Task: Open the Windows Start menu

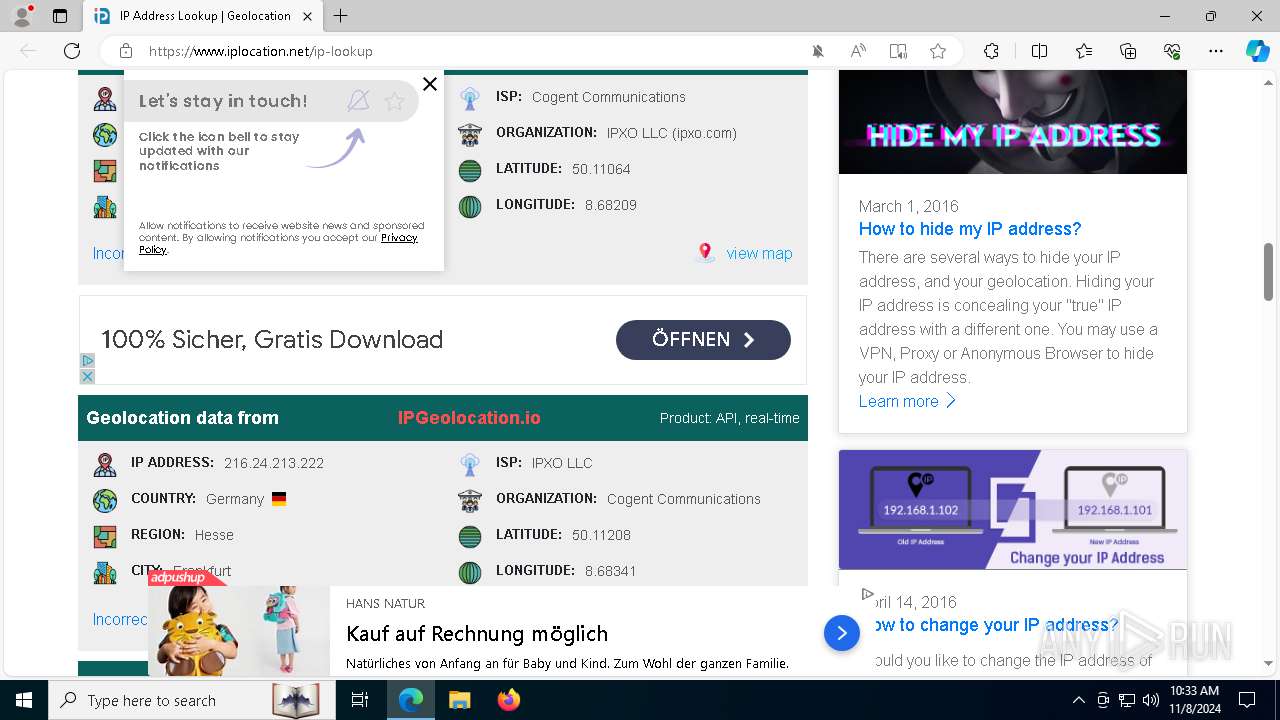Action: coord(24,700)
